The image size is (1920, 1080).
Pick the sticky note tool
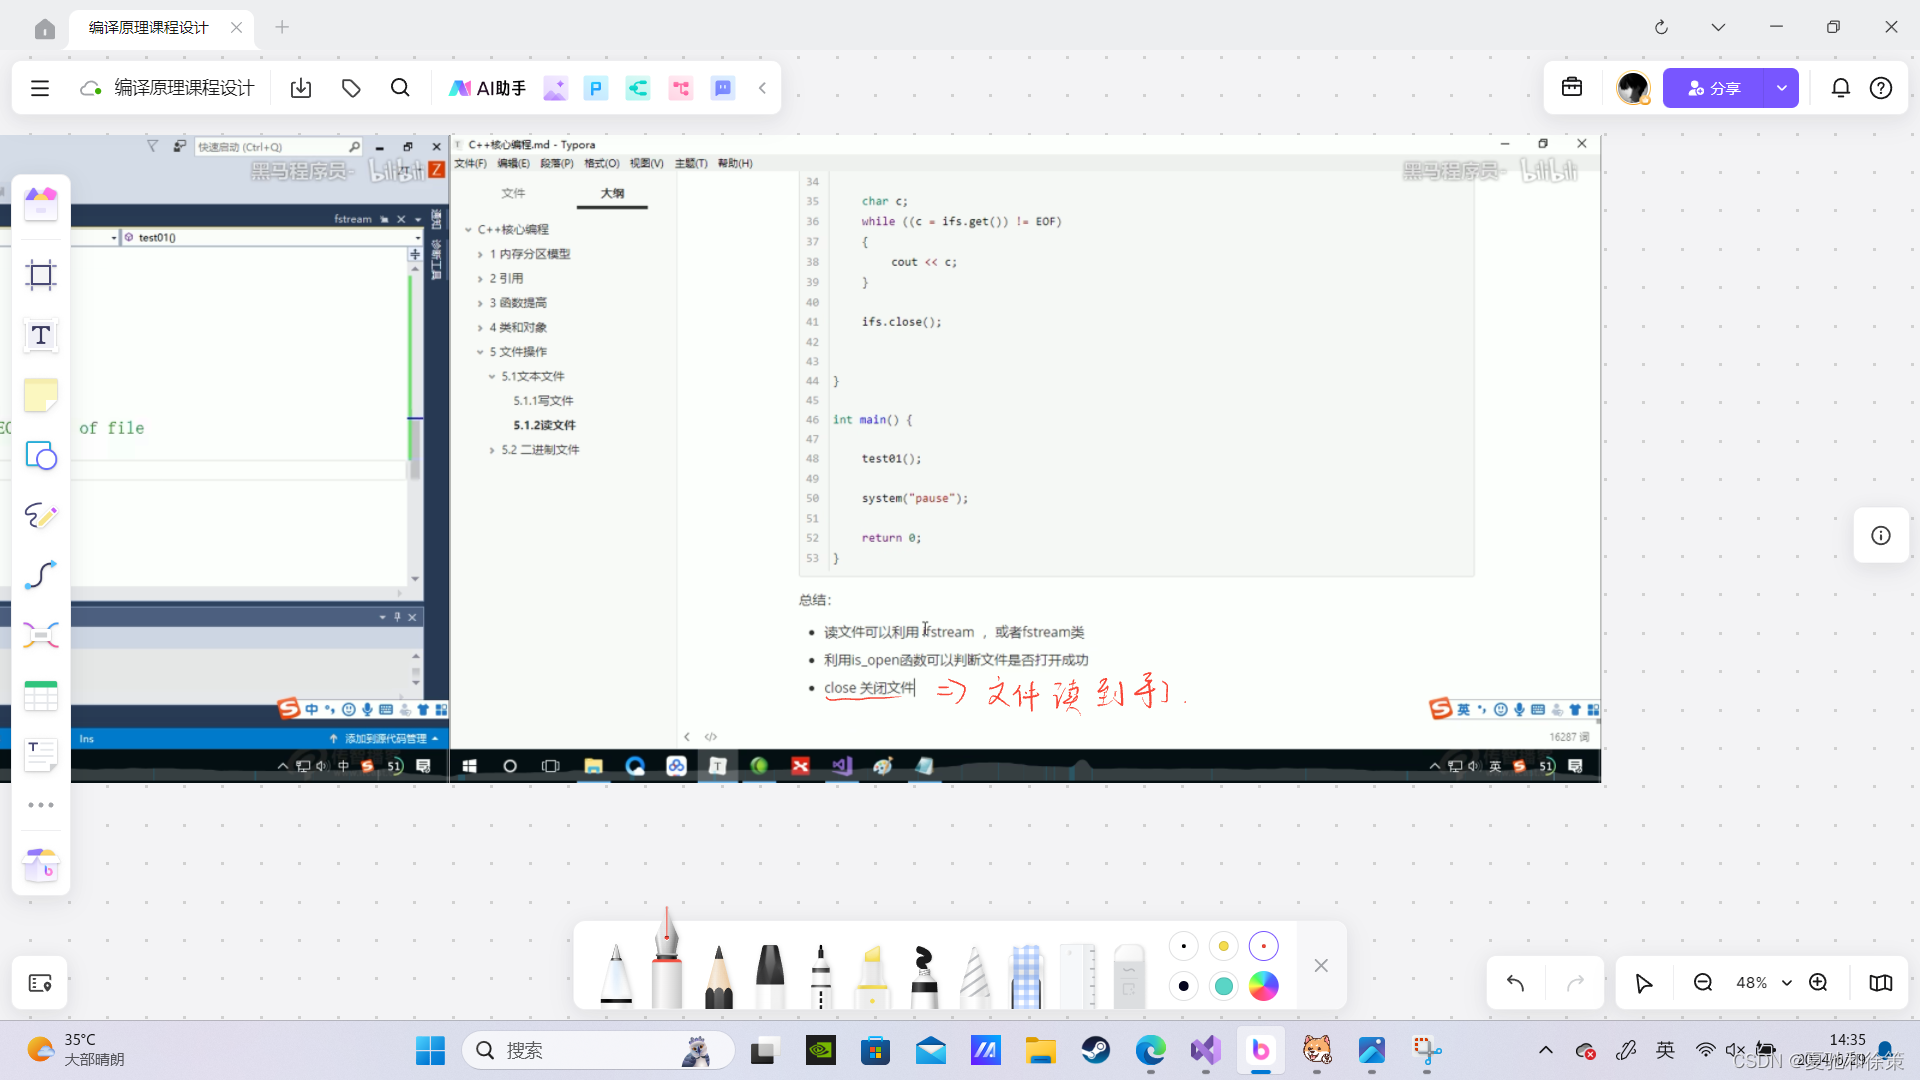[x=41, y=396]
